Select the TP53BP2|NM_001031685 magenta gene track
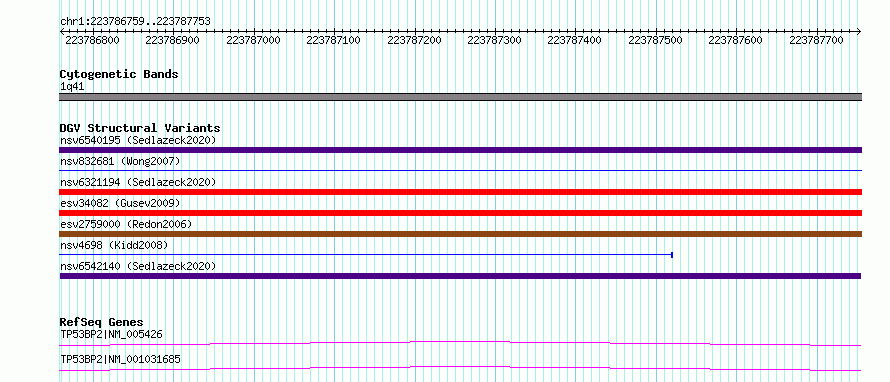This screenshot has width=890, height=382. [460, 368]
